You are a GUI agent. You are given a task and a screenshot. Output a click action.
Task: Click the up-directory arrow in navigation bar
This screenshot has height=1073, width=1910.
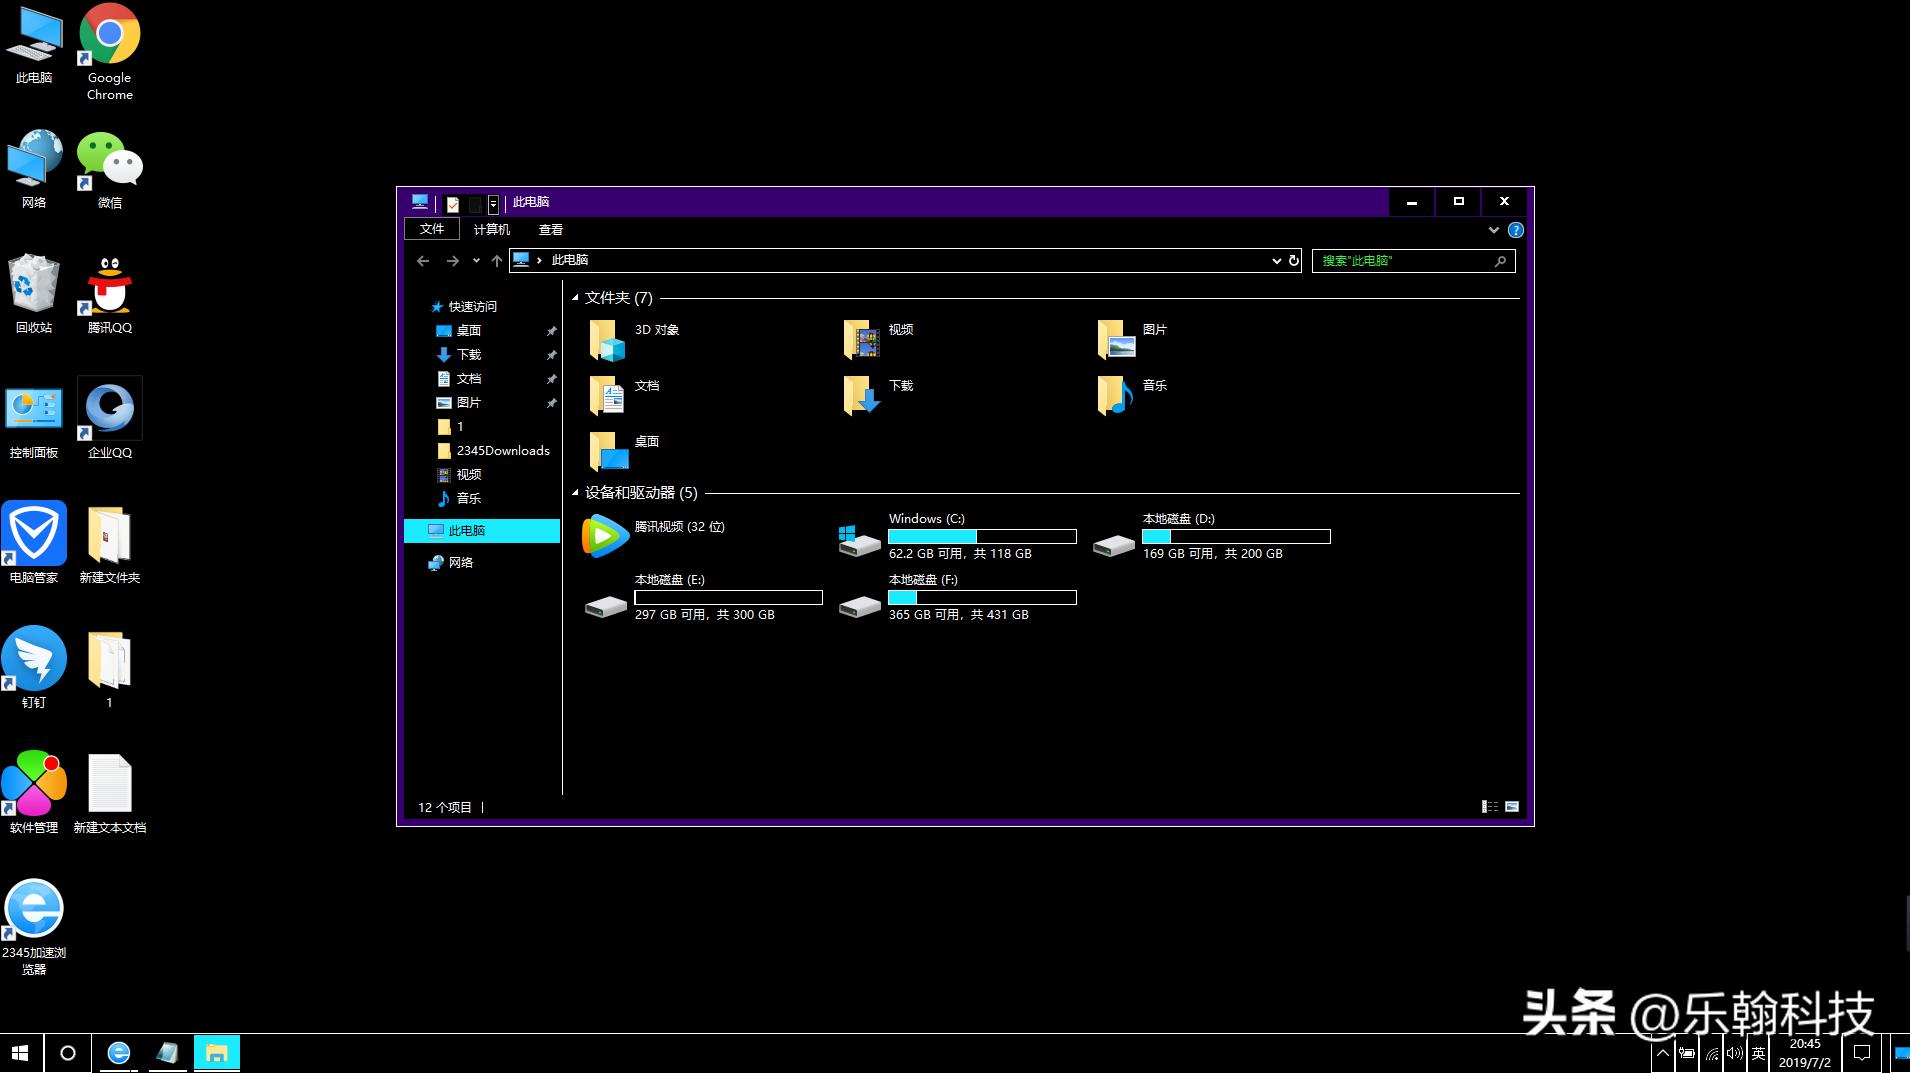point(496,261)
